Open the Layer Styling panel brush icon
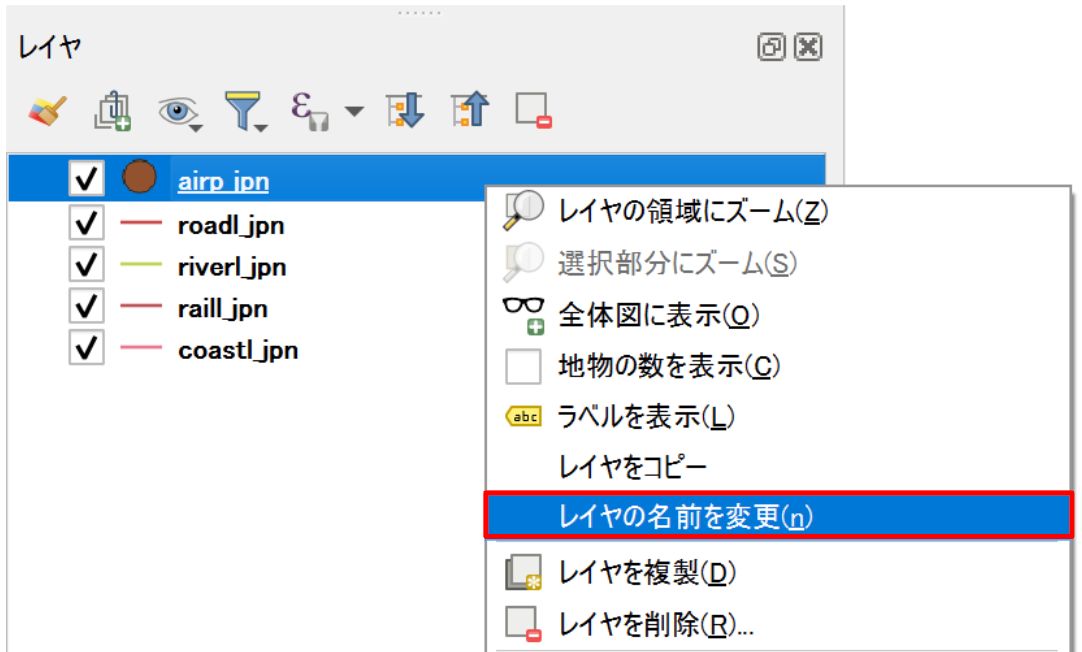 pos(48,110)
